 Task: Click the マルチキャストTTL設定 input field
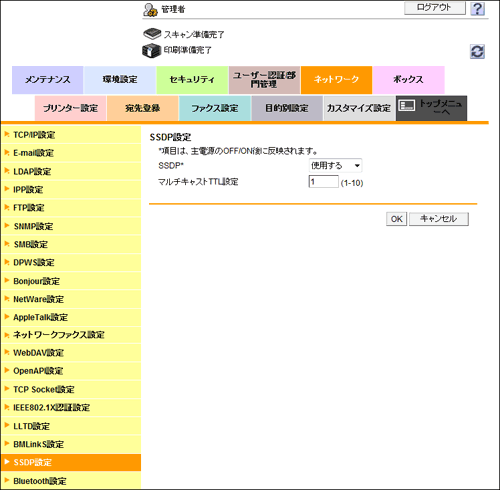pyautogui.click(x=323, y=182)
